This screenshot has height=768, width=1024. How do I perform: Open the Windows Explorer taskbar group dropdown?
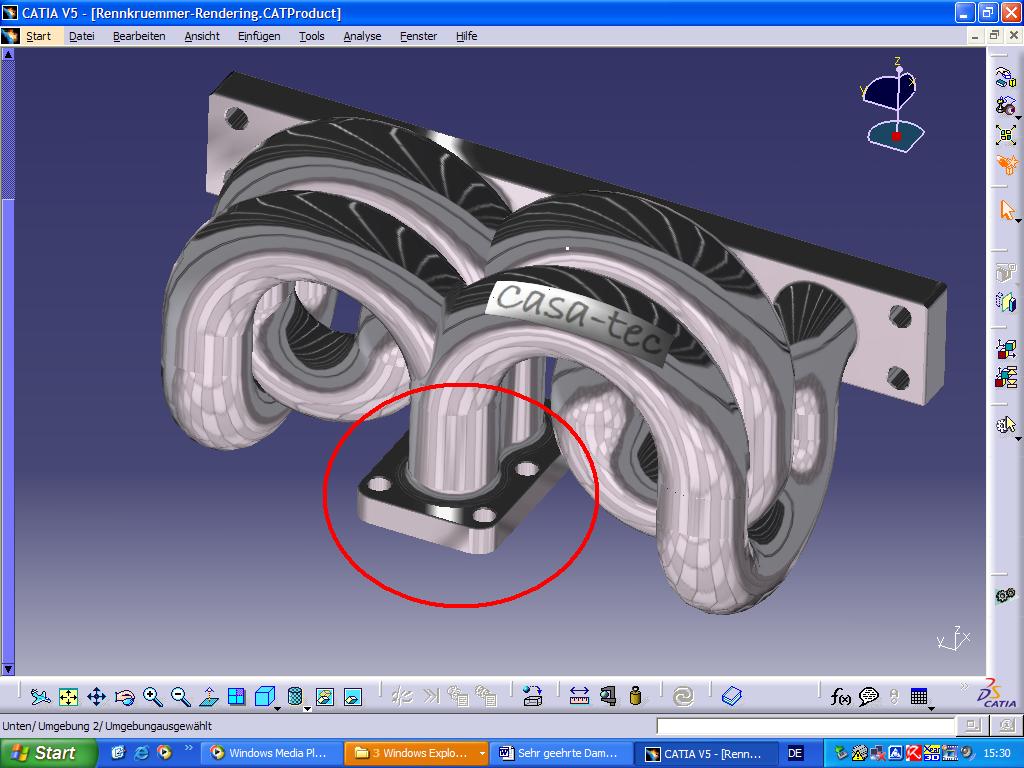[x=482, y=754]
